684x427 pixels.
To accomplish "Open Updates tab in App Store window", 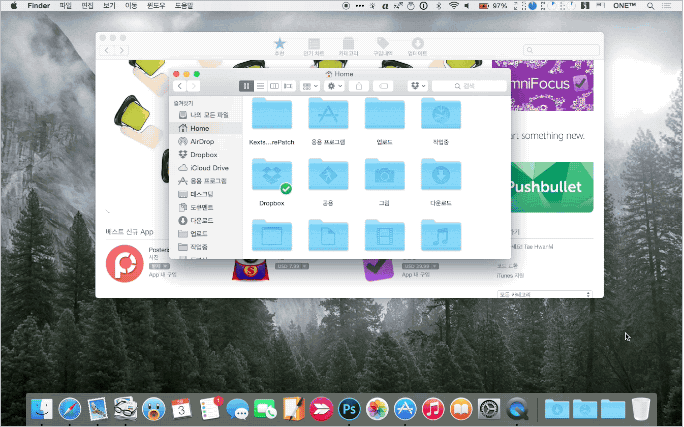I will click(x=417, y=47).
